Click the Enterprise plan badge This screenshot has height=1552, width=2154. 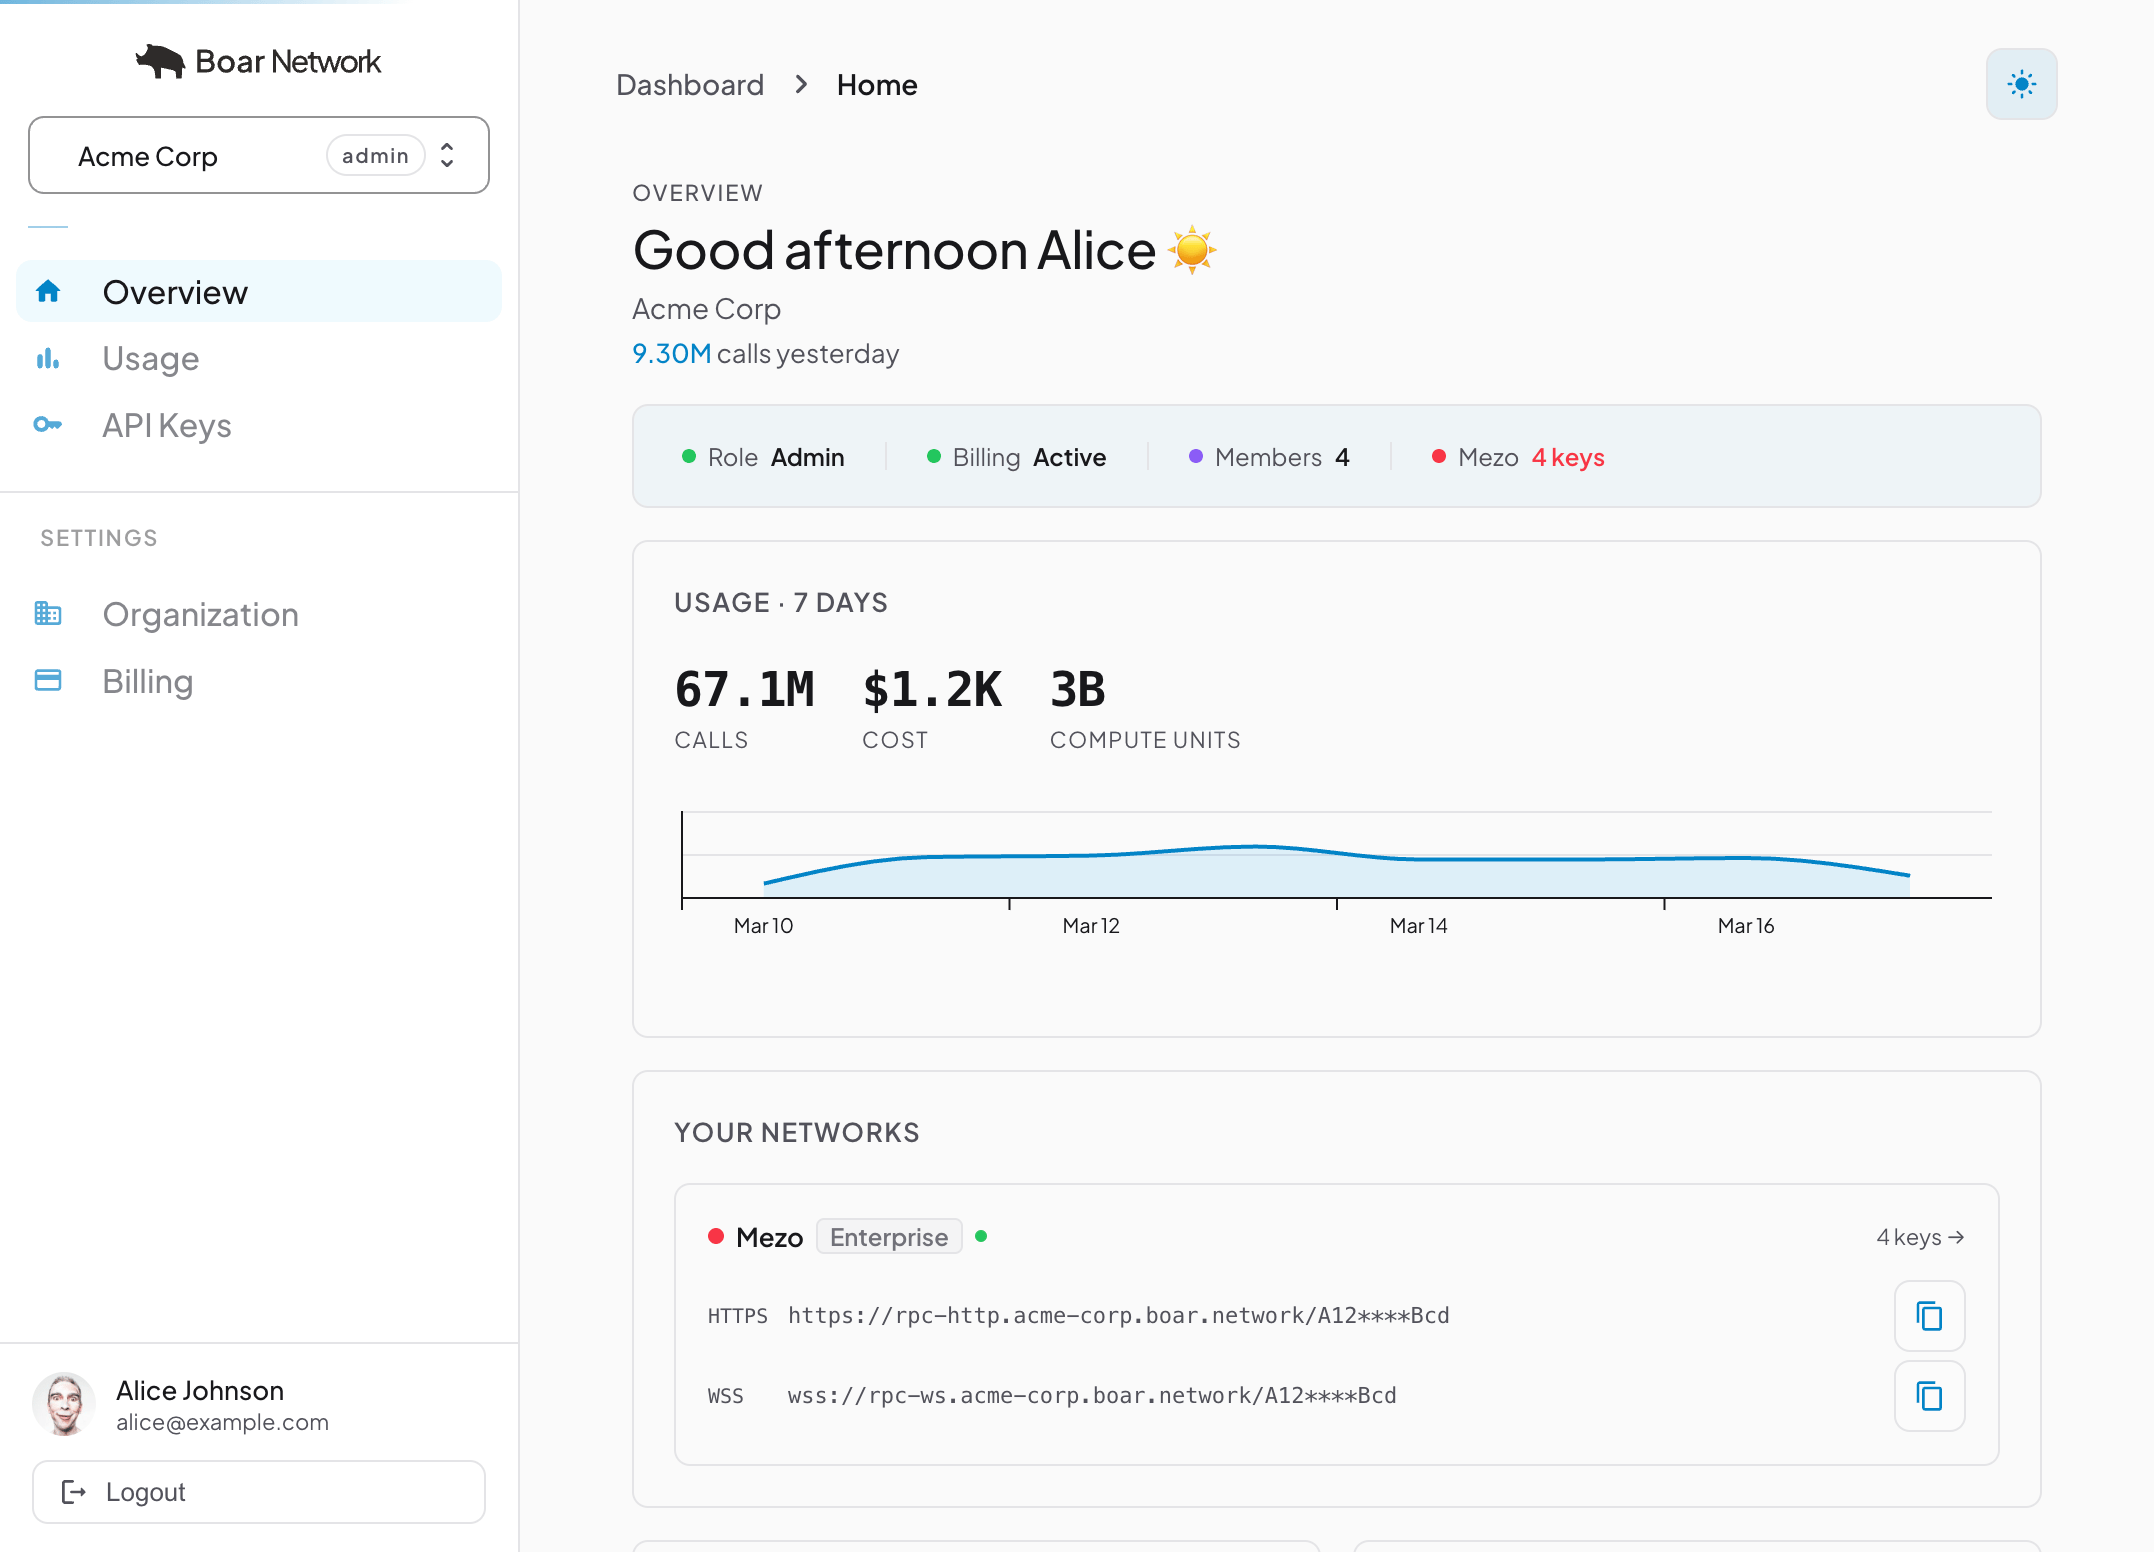888,1238
